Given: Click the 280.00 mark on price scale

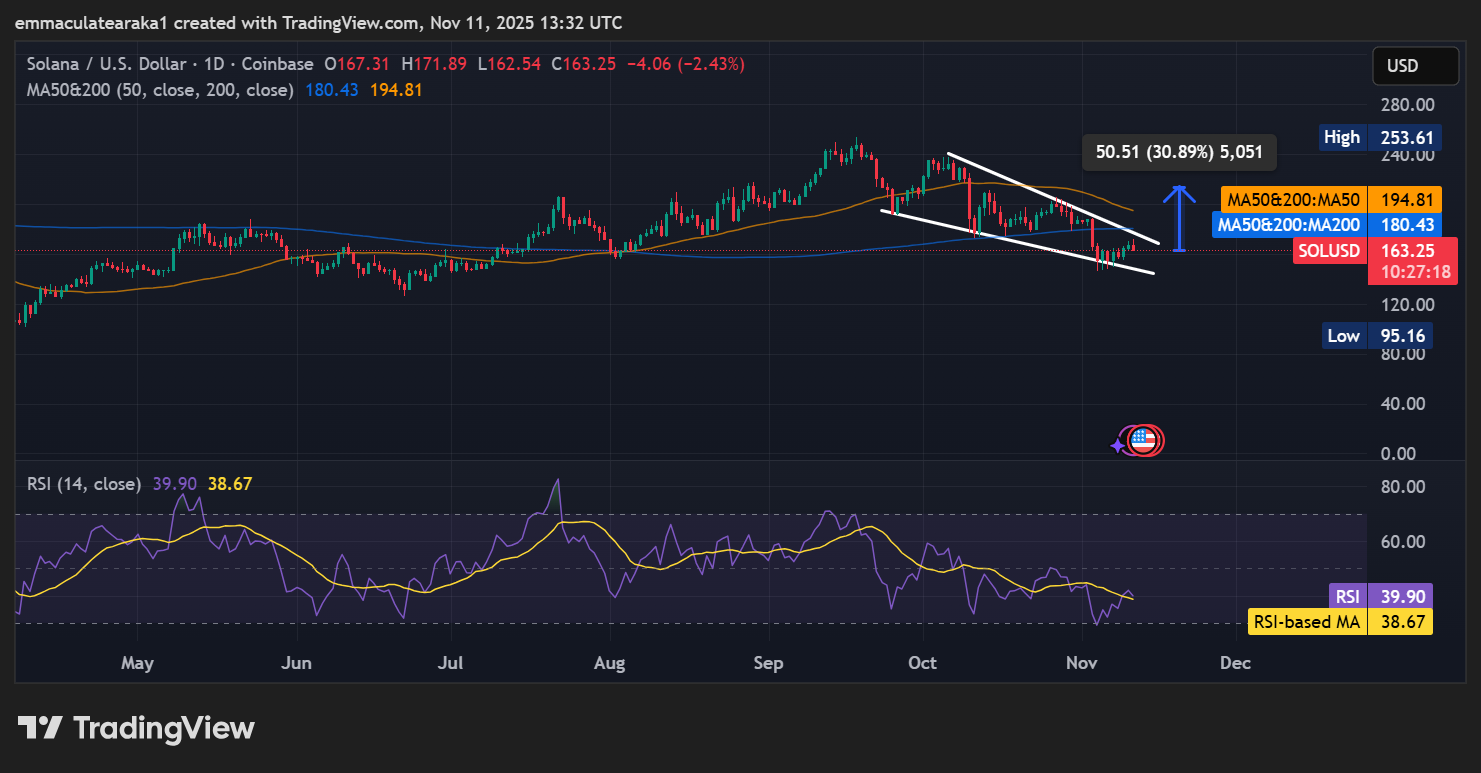Looking at the screenshot, I should pos(1405,105).
